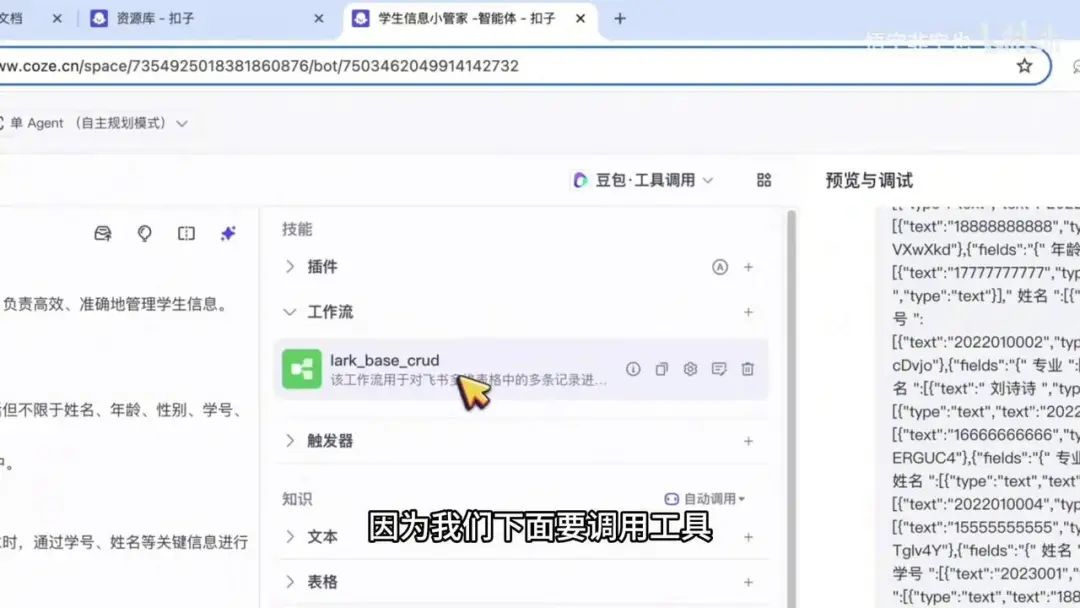Expand the 文本 knowledge section
Viewport: 1080px width, 608px height.
pos(290,536)
